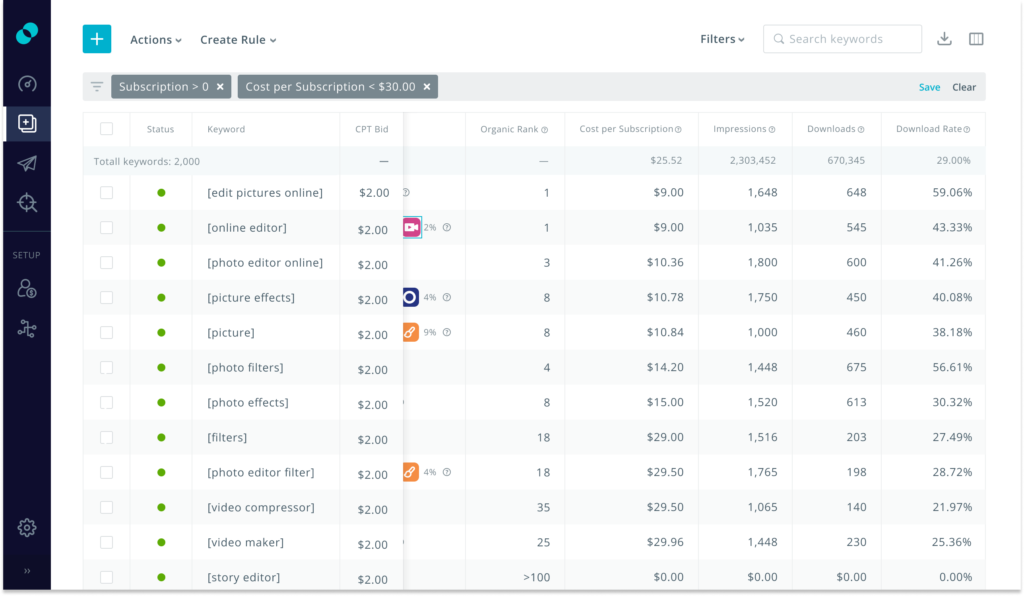Viewport: 1024px width, 596px height.
Task: Open the Actions dropdown
Action: coord(152,39)
